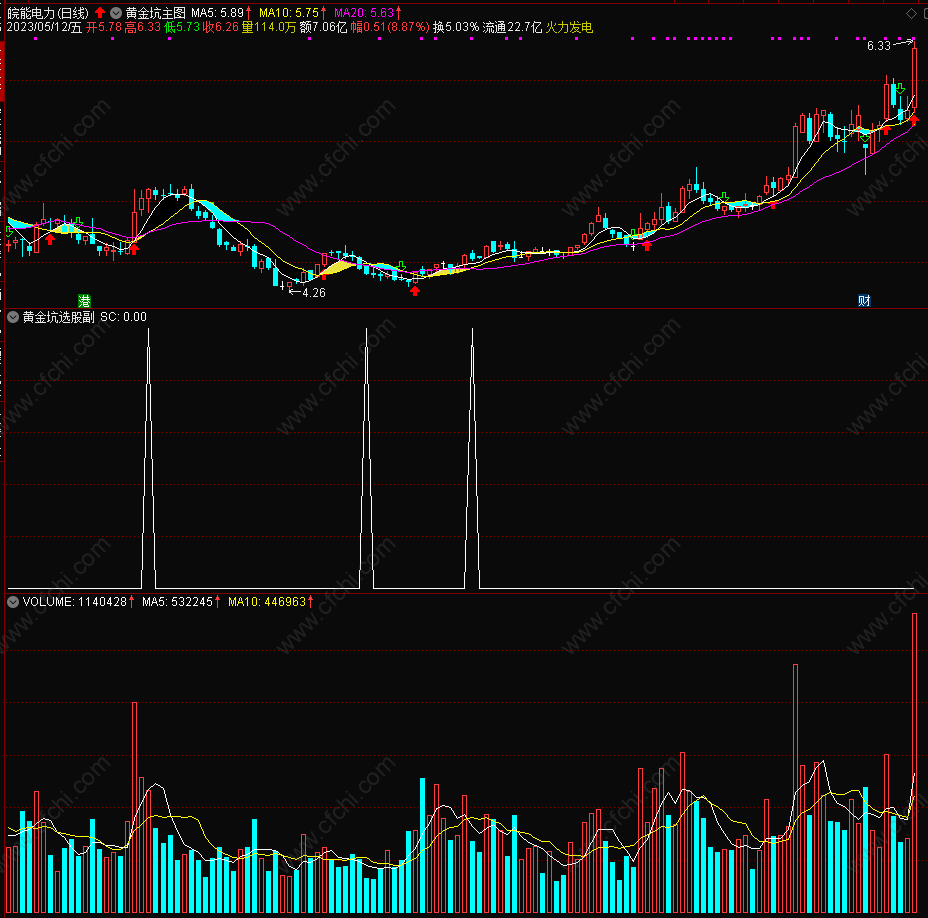
Task: Click the volume MA10: 446963 label
Action: pyautogui.click(x=268, y=602)
